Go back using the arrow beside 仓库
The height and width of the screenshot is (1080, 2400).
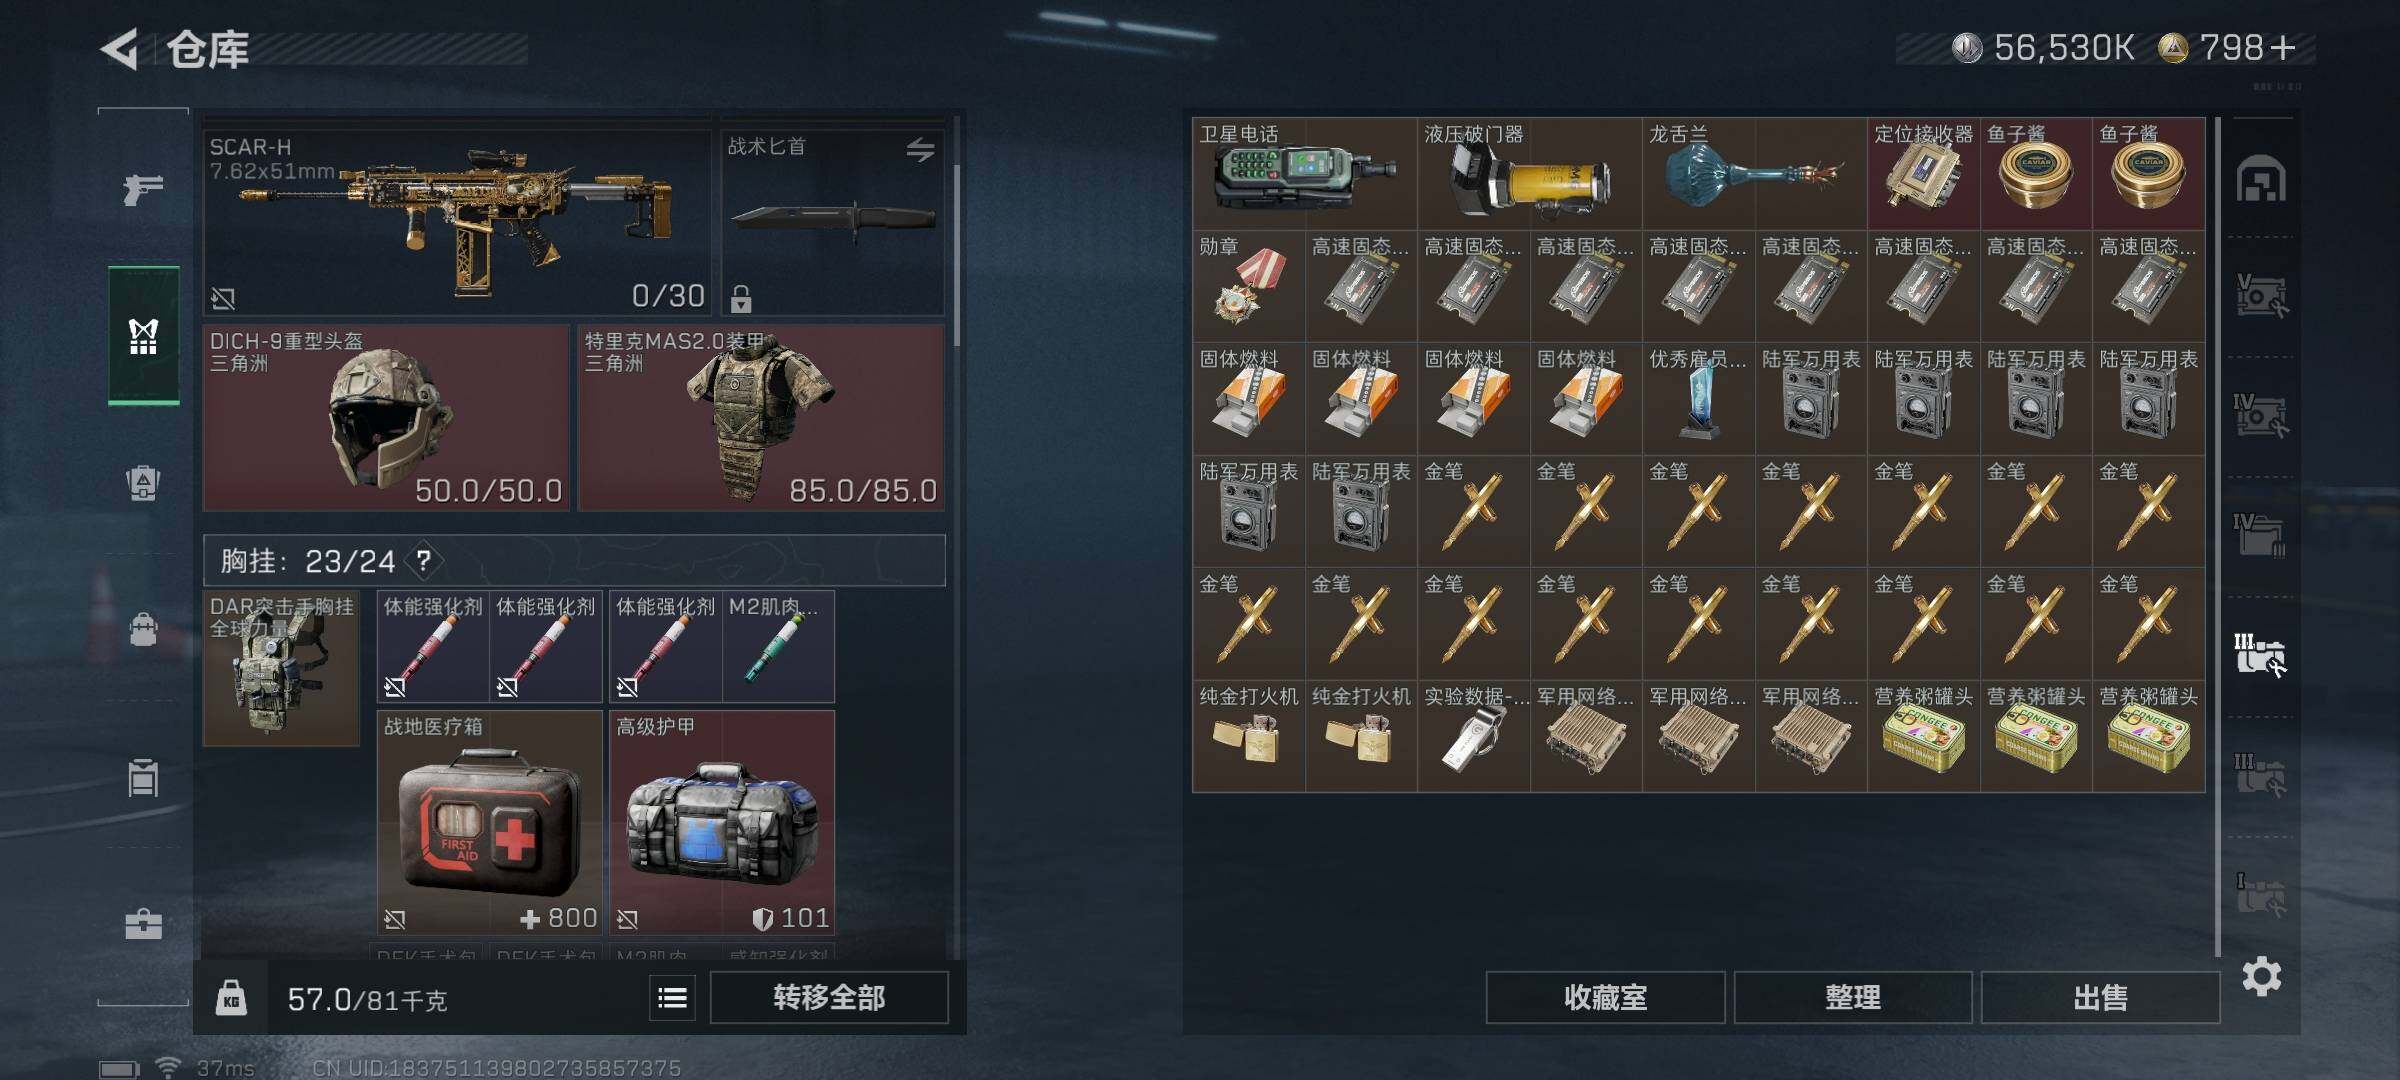point(119,49)
